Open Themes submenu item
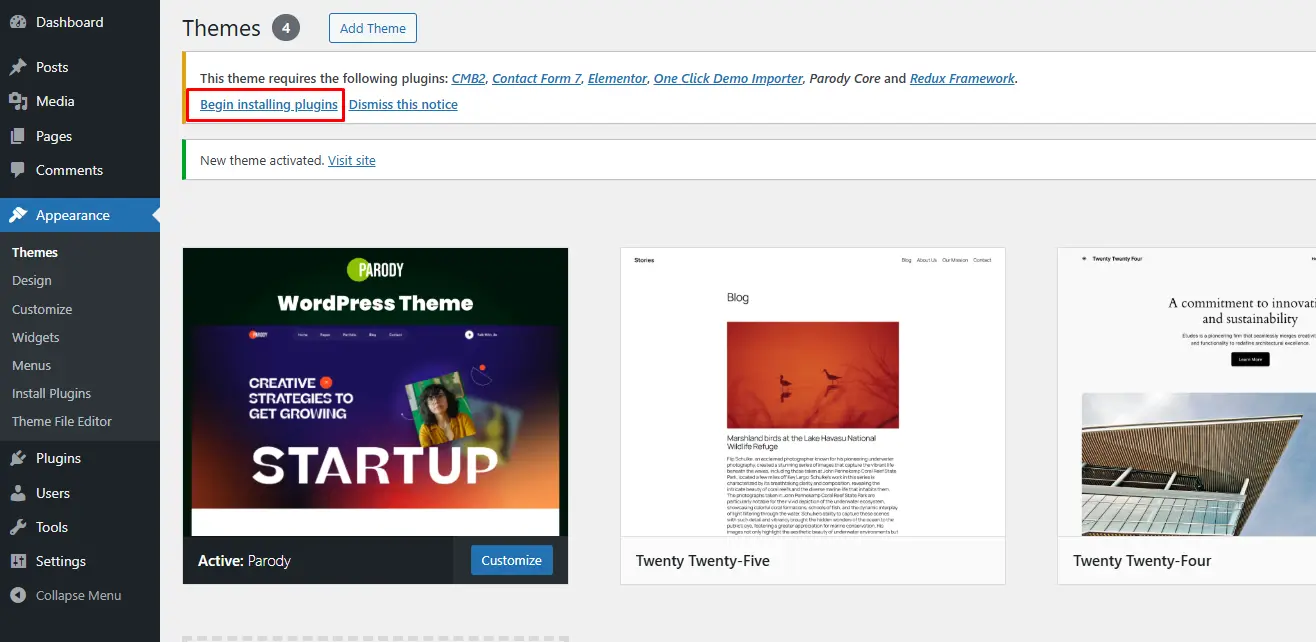Image resolution: width=1316 pixels, height=642 pixels. (x=35, y=252)
